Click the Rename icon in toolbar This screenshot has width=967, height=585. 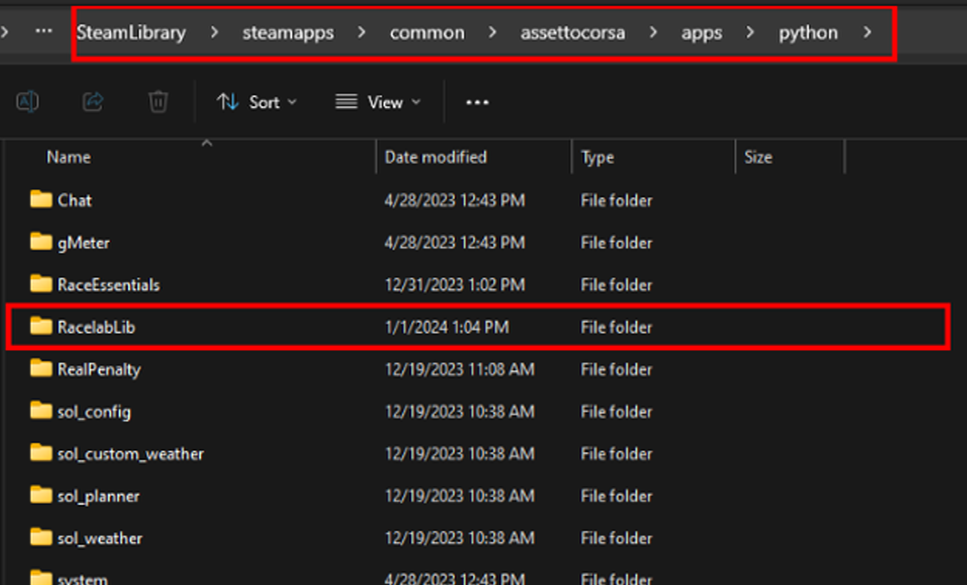[x=28, y=101]
